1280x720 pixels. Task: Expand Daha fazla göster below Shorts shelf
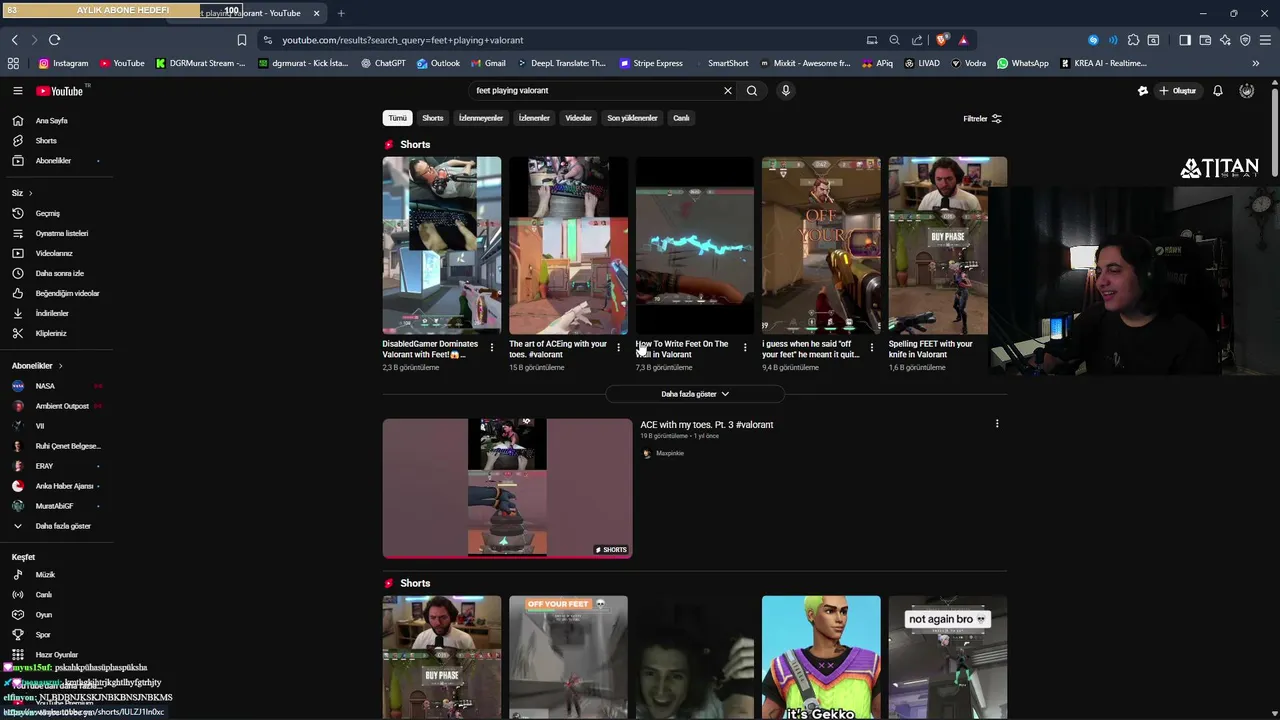pos(695,394)
